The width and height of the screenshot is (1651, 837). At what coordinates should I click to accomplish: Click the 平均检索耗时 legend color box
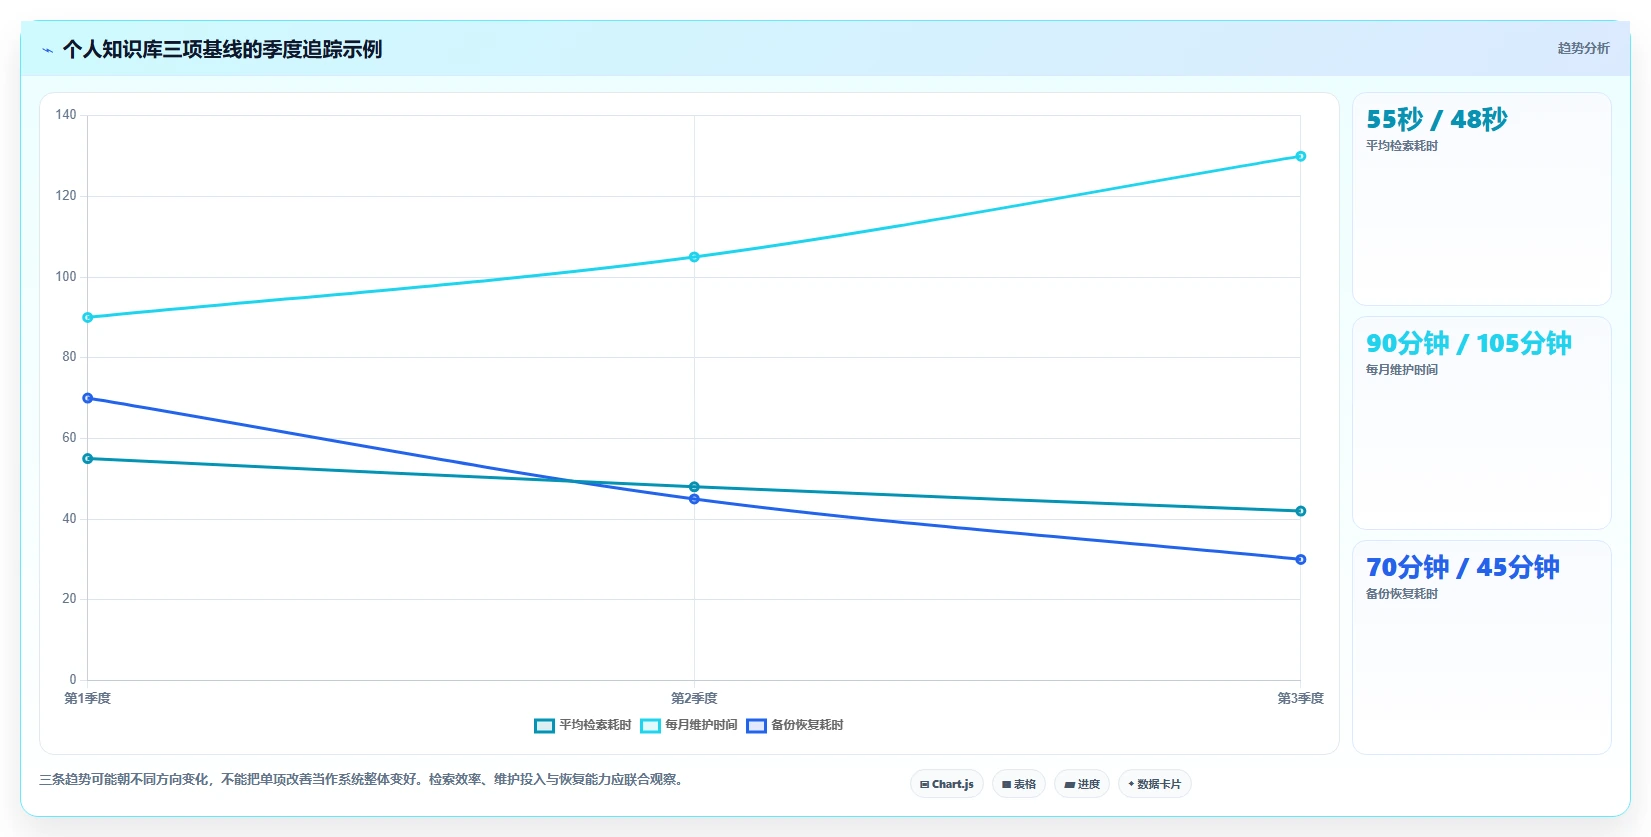click(x=544, y=726)
